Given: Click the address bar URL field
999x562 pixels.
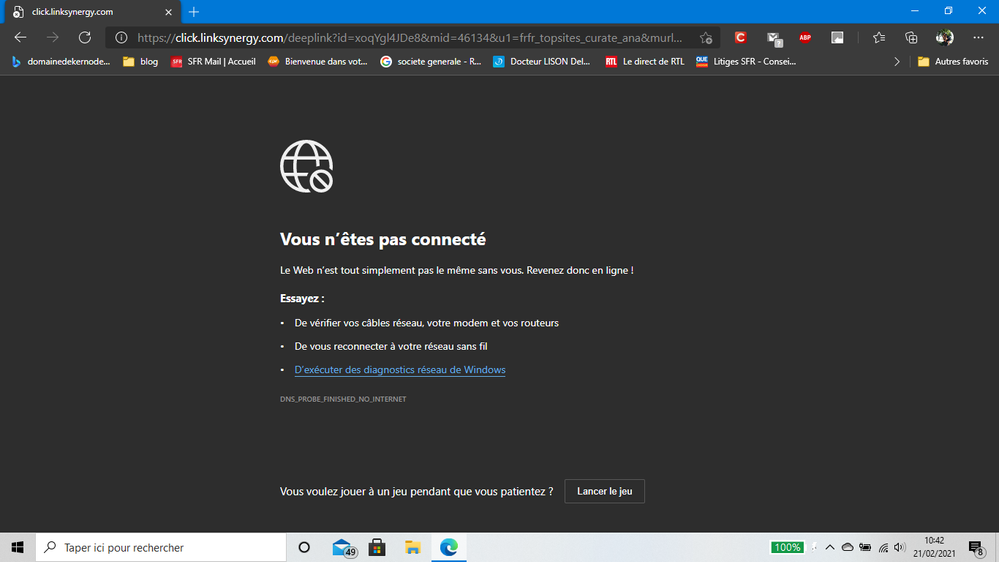Looking at the screenshot, I should [410, 38].
